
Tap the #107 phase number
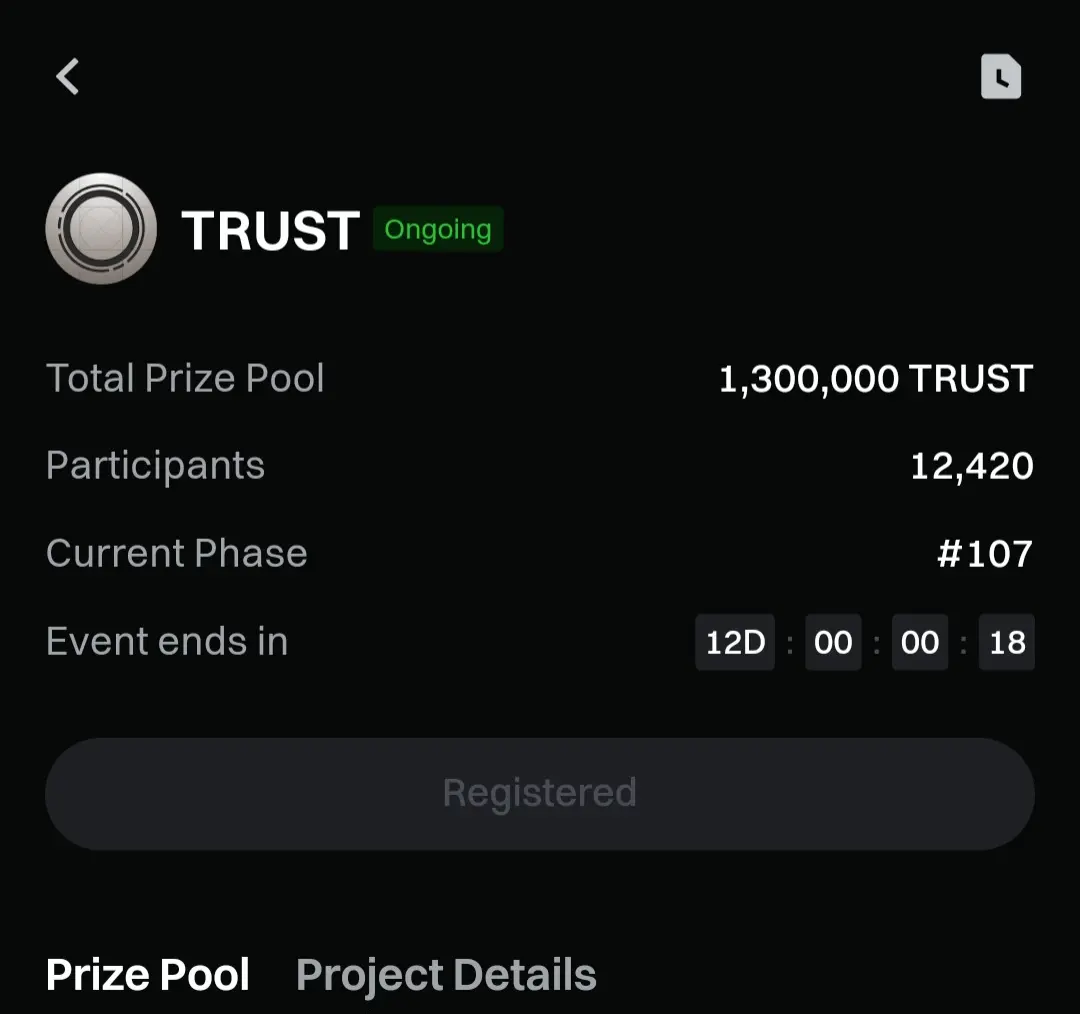[985, 554]
